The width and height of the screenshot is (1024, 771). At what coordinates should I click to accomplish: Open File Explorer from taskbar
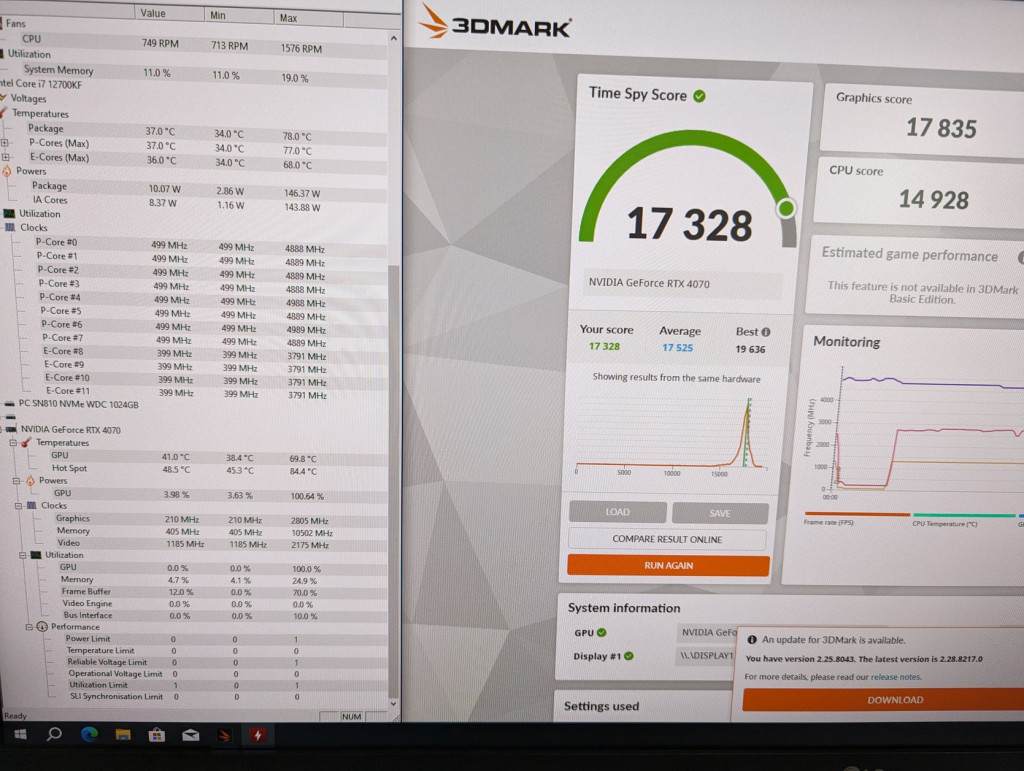click(x=123, y=735)
